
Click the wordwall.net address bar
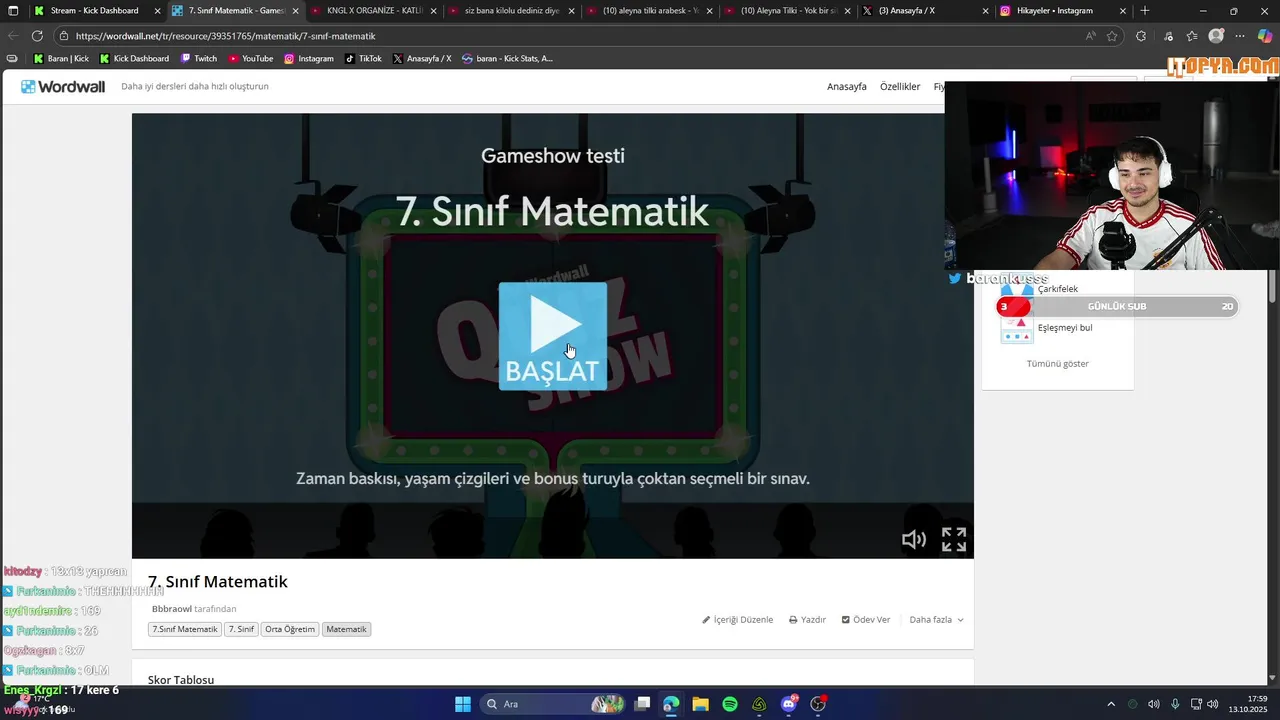pos(570,36)
